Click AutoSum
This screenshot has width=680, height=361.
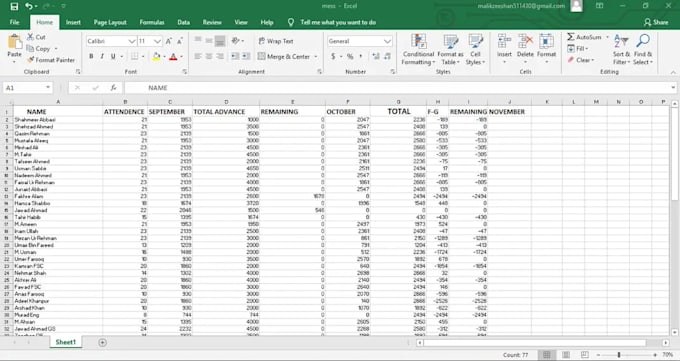(584, 37)
